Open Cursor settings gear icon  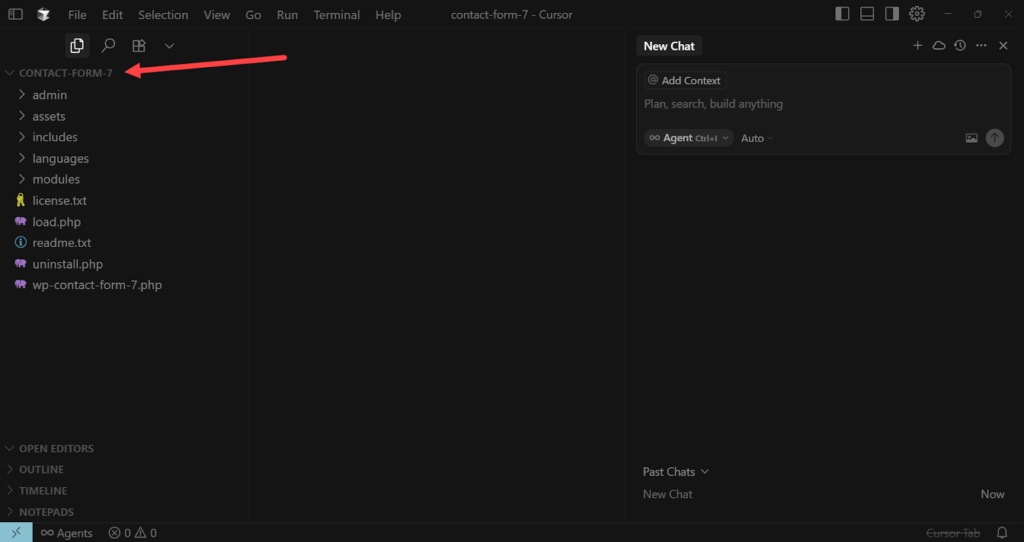(x=917, y=14)
